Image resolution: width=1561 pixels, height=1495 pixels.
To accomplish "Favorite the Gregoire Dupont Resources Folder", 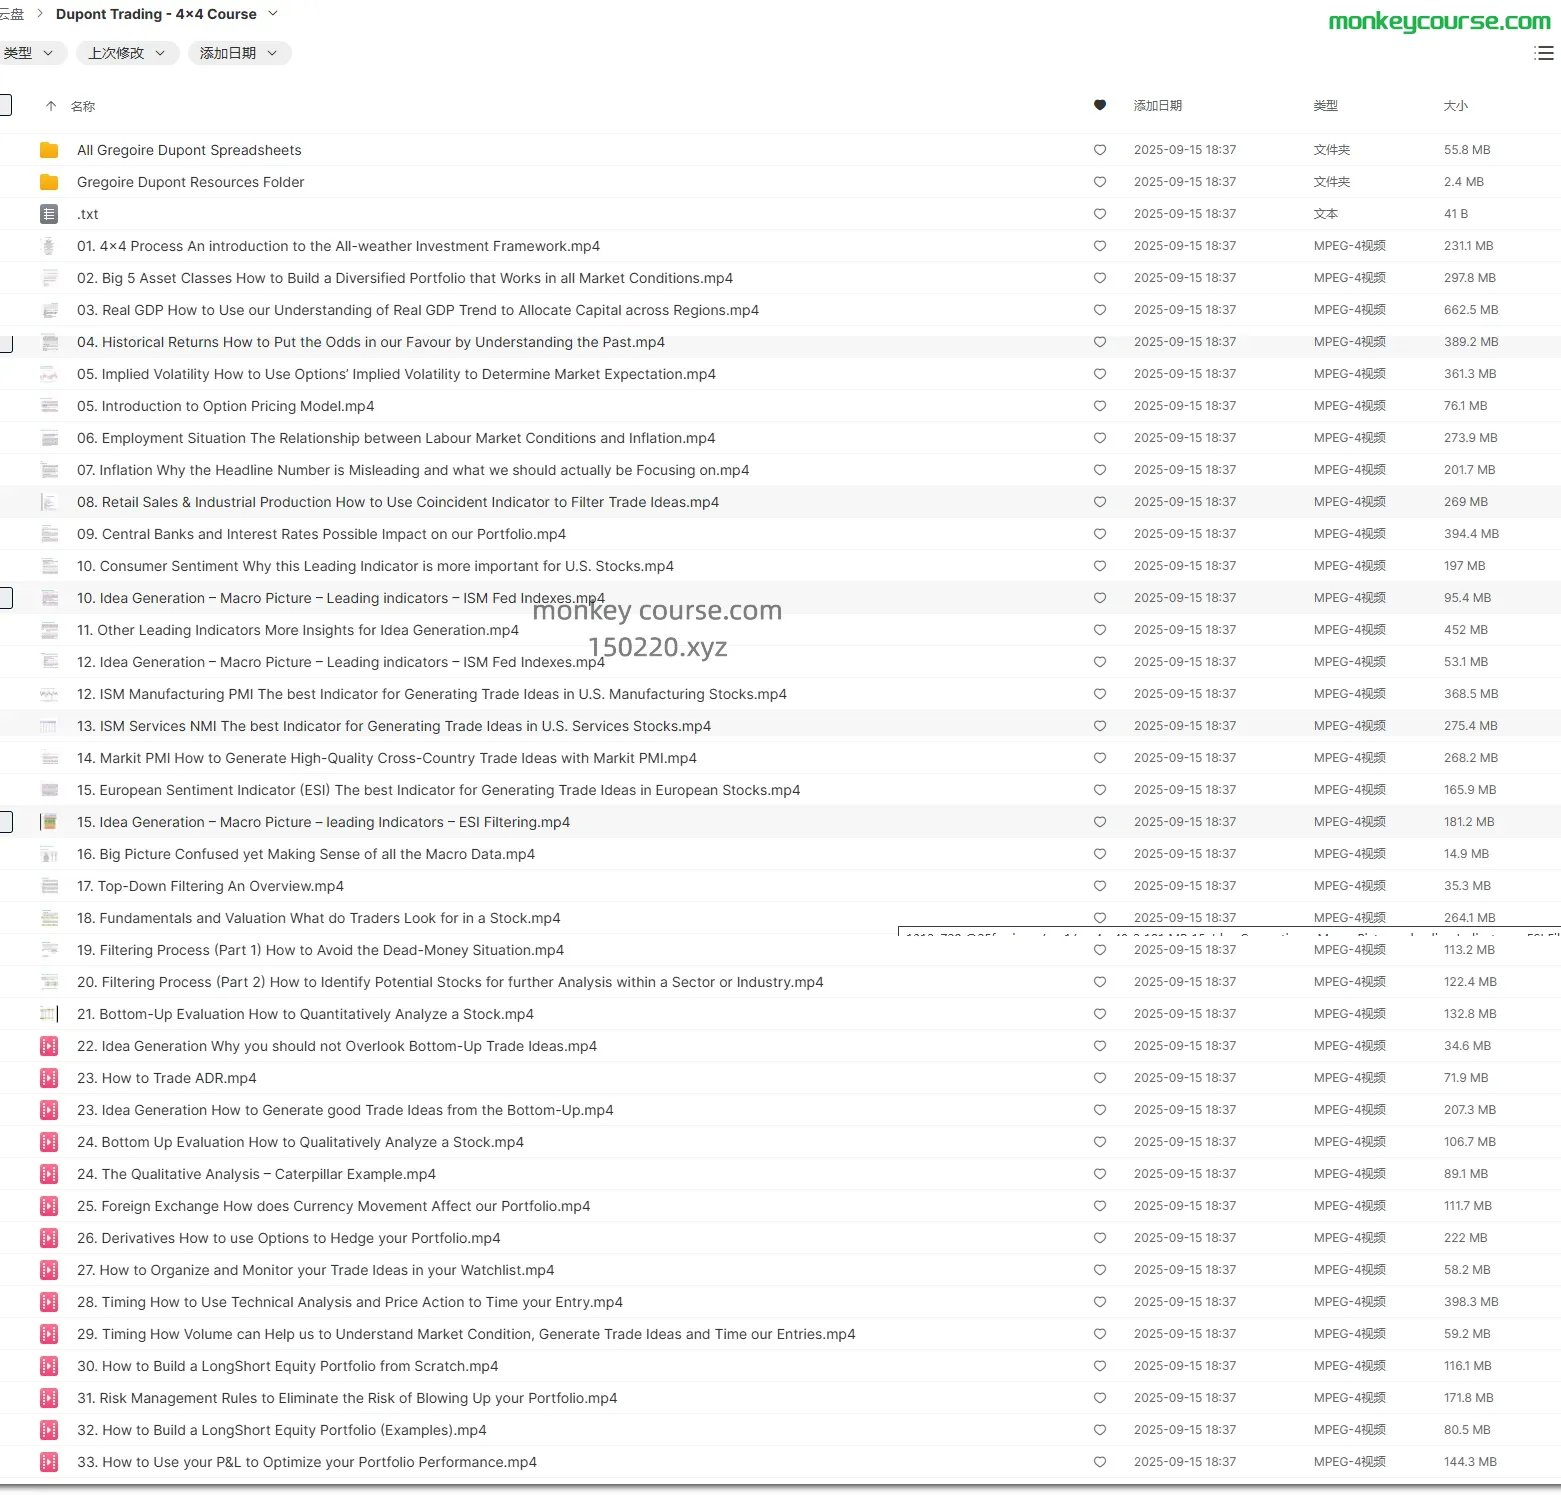I will click(x=1100, y=182).
